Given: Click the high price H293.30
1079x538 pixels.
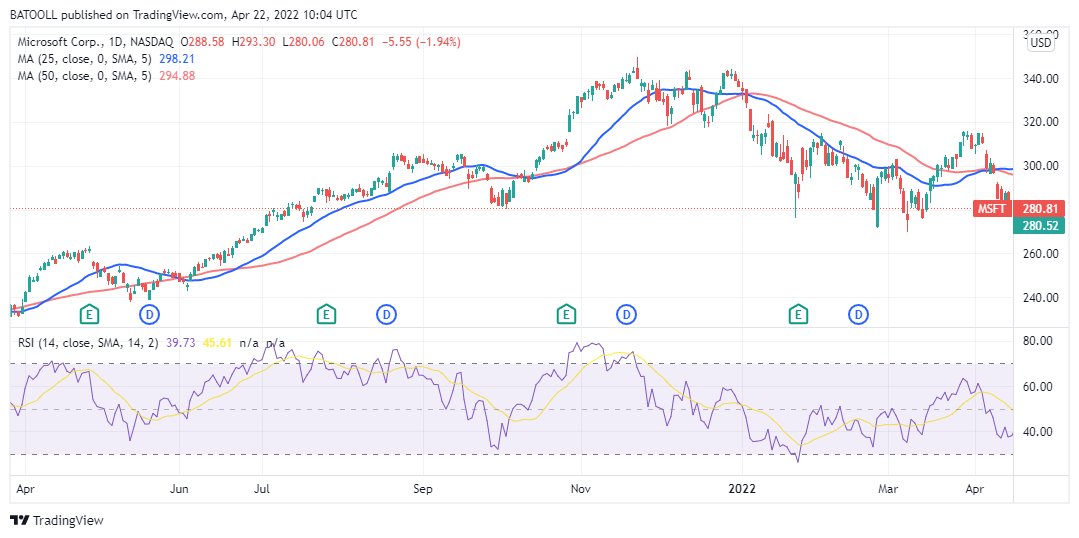Looking at the screenshot, I should tap(253, 42).
